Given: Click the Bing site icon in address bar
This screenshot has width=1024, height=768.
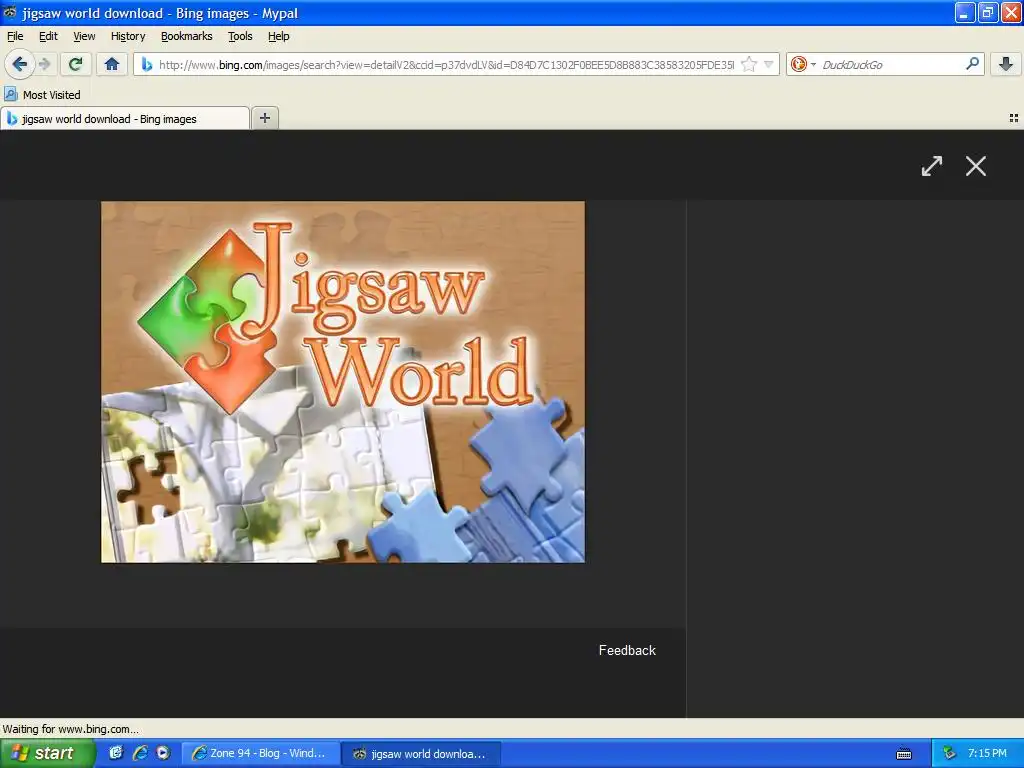Looking at the screenshot, I should [x=147, y=64].
